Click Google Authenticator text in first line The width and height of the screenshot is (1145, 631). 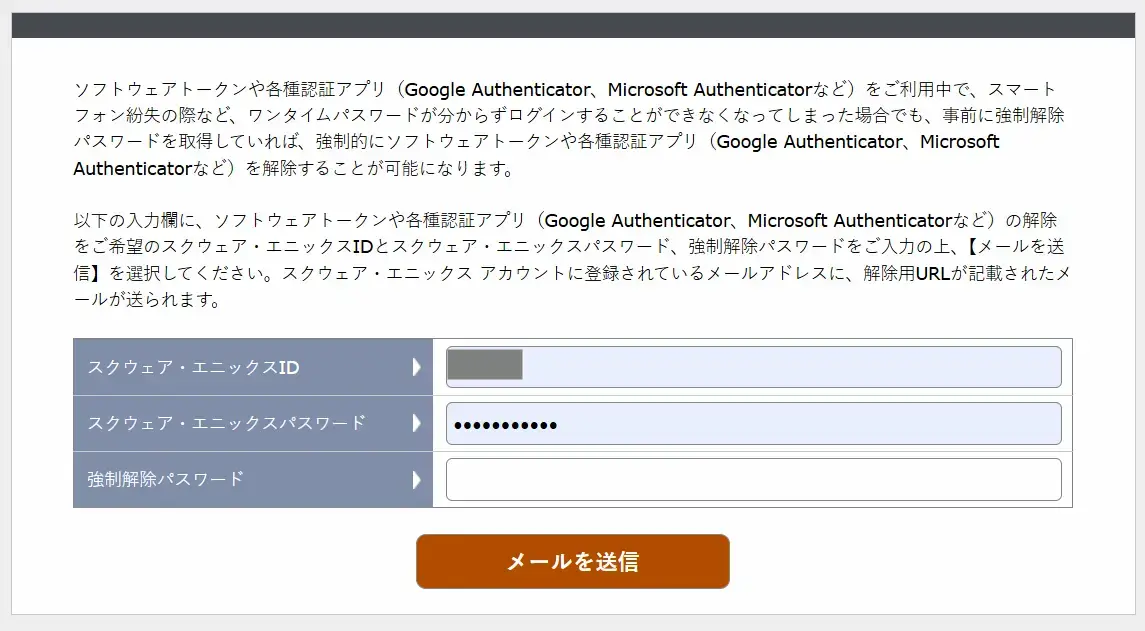pos(497,90)
